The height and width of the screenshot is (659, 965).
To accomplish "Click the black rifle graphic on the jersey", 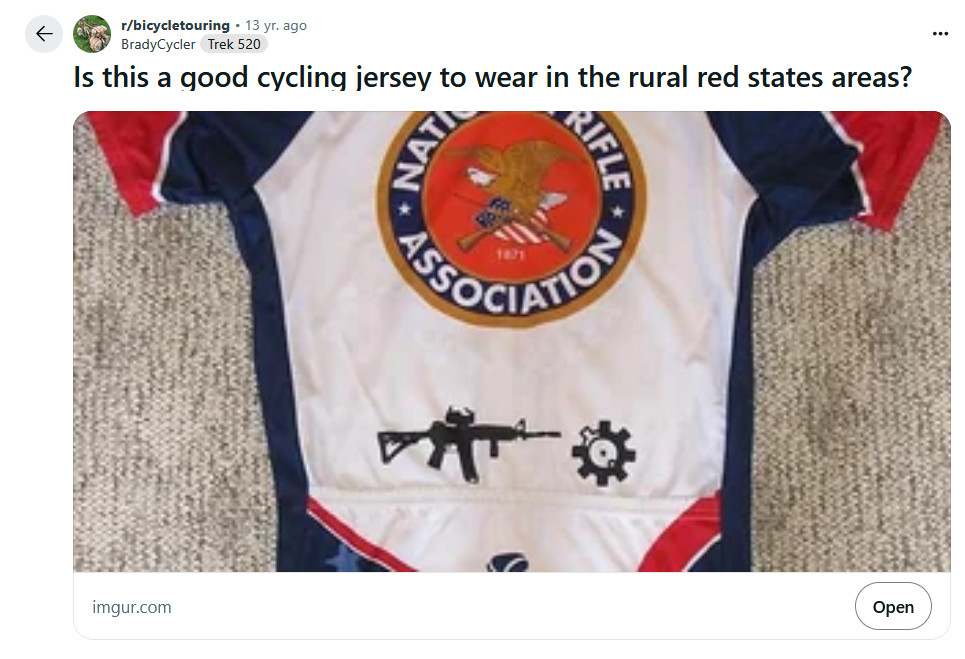I will click(x=468, y=443).
